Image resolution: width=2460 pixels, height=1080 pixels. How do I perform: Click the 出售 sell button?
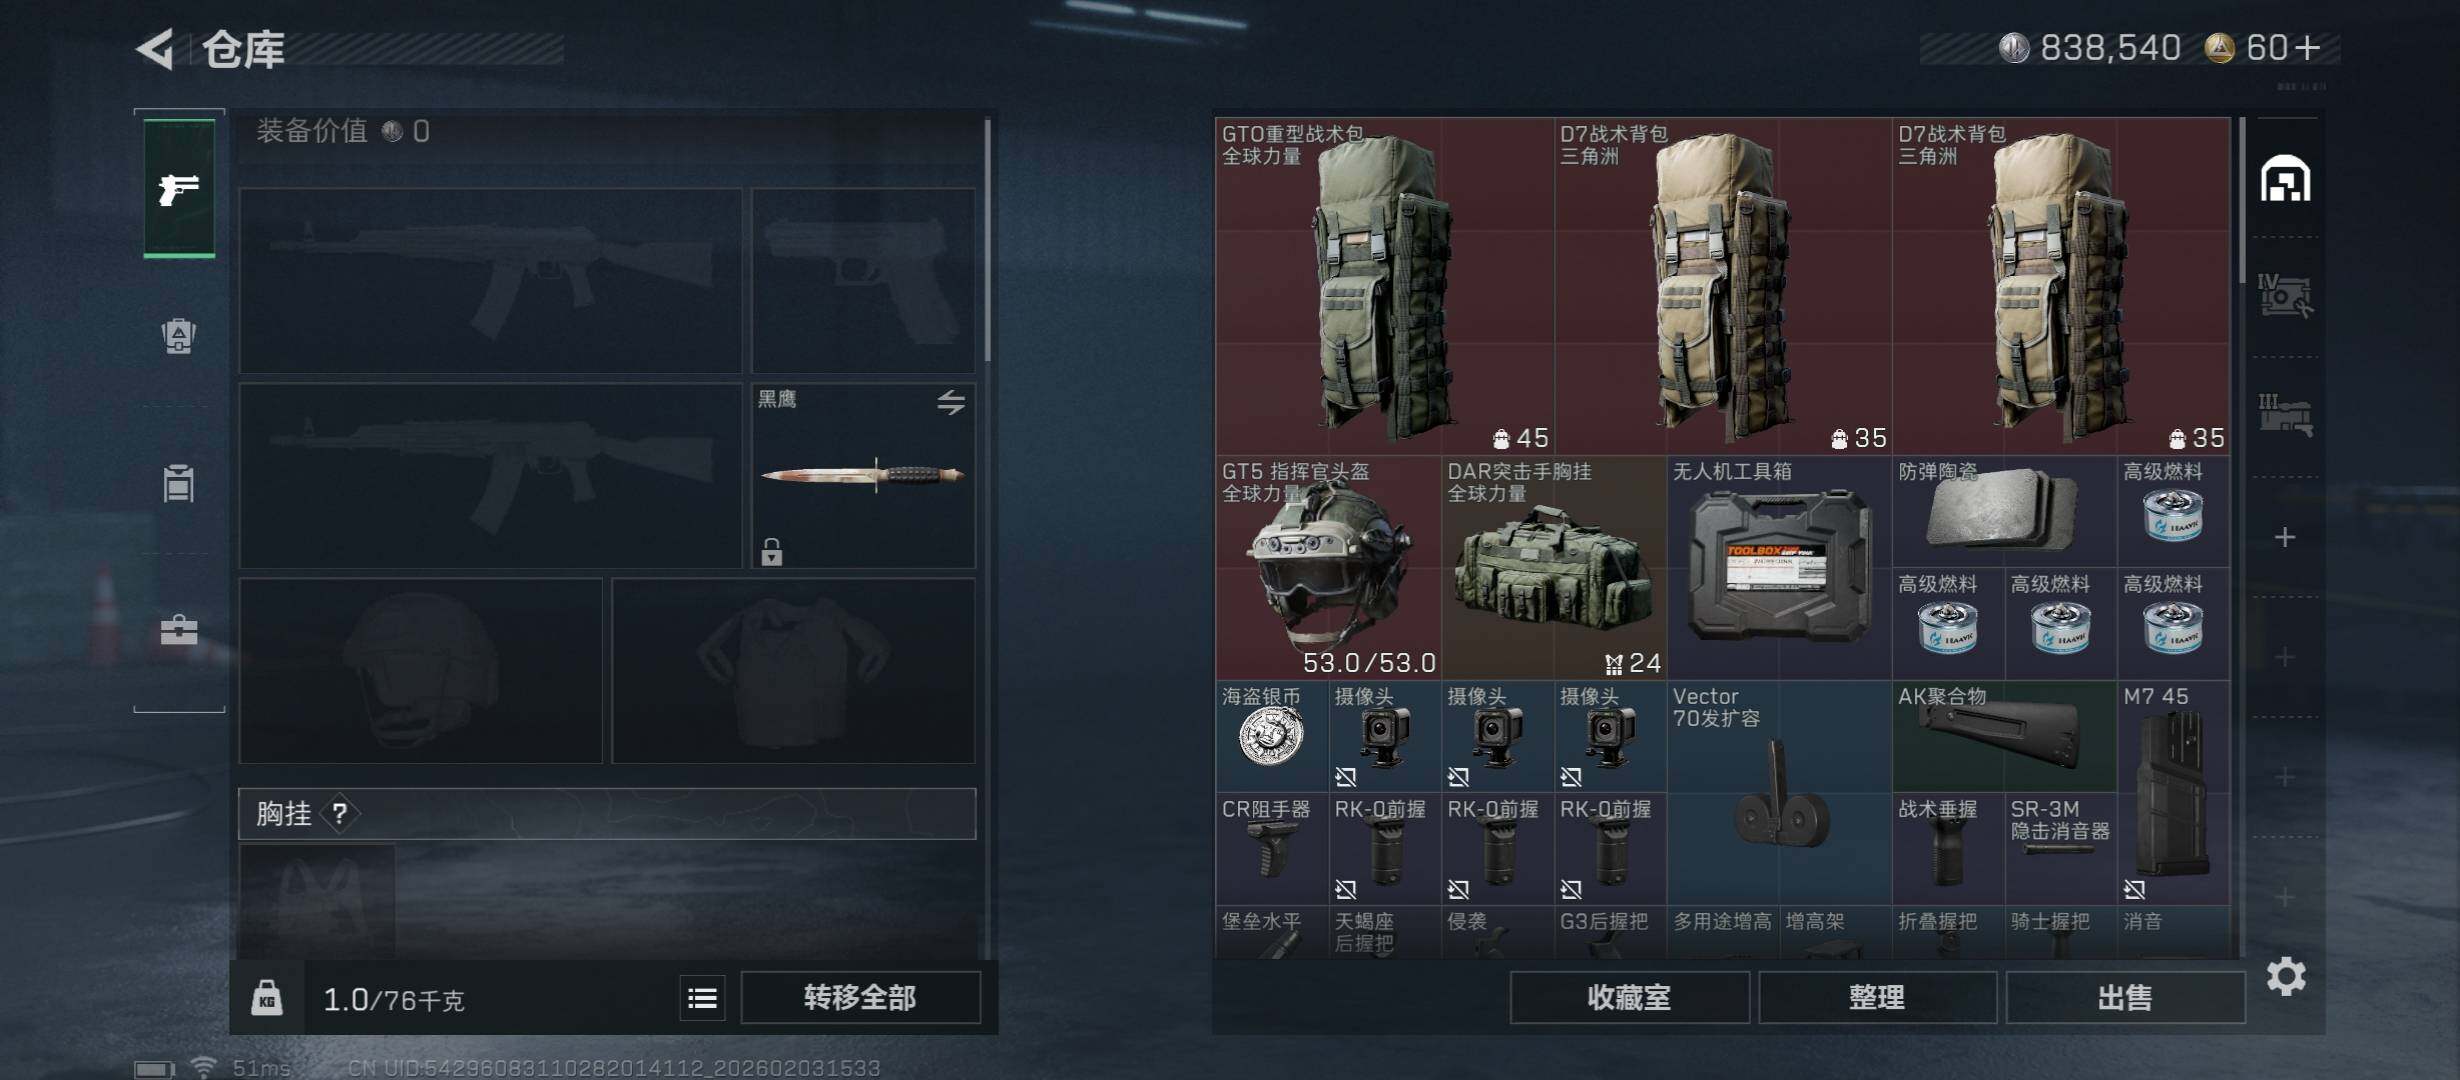tap(2125, 998)
